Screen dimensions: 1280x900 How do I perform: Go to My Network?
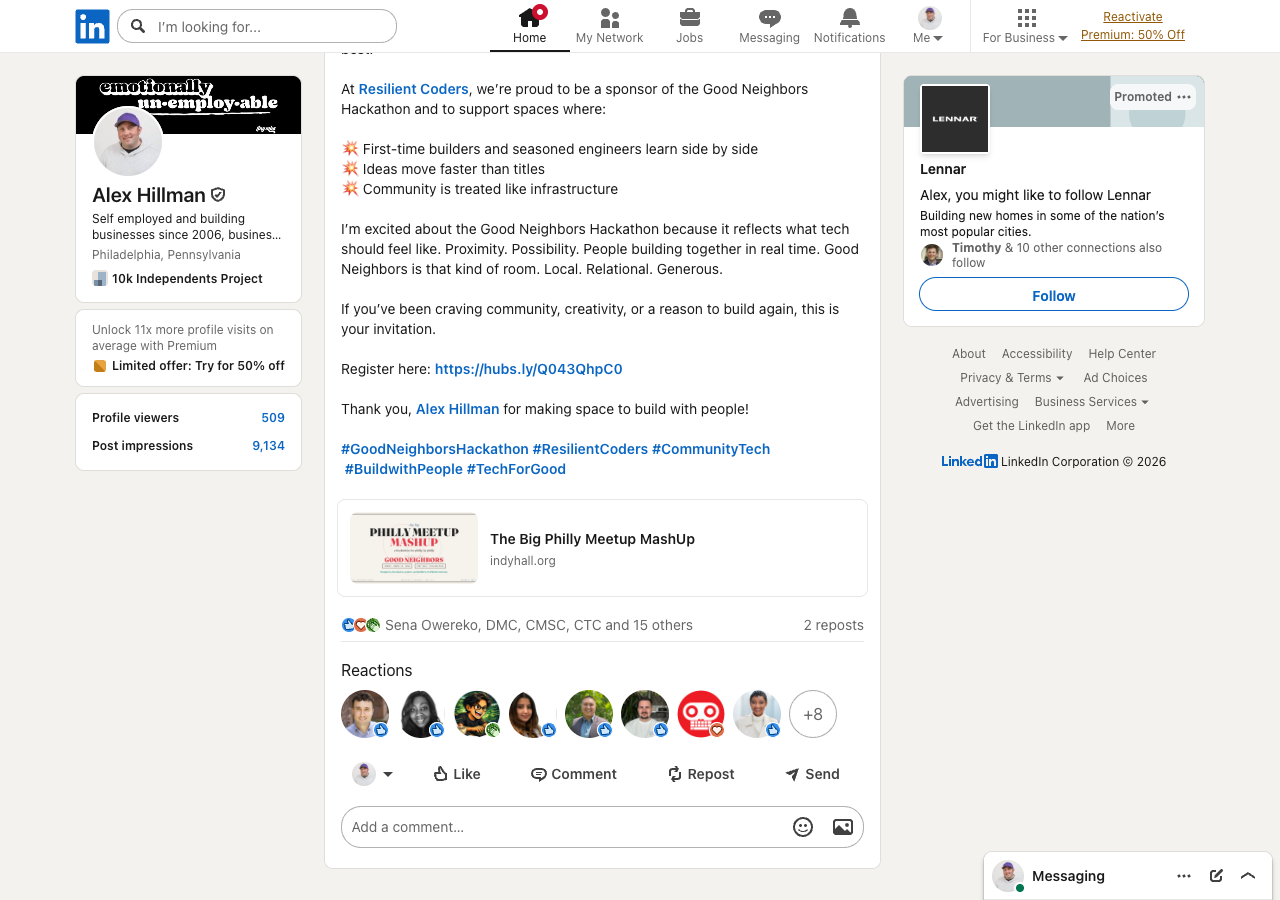click(x=609, y=26)
